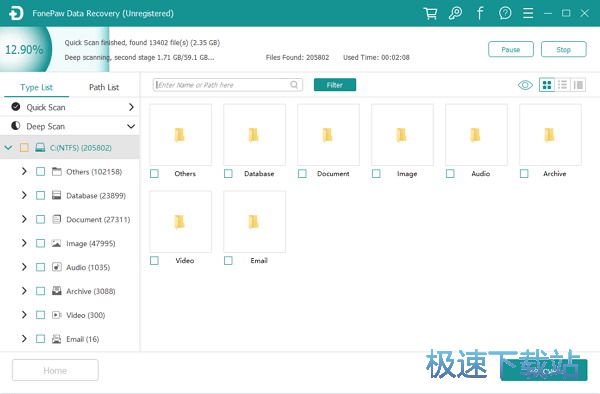Tick the Database thumbnail checkbox
This screenshot has height=394, width=600.
click(x=228, y=174)
